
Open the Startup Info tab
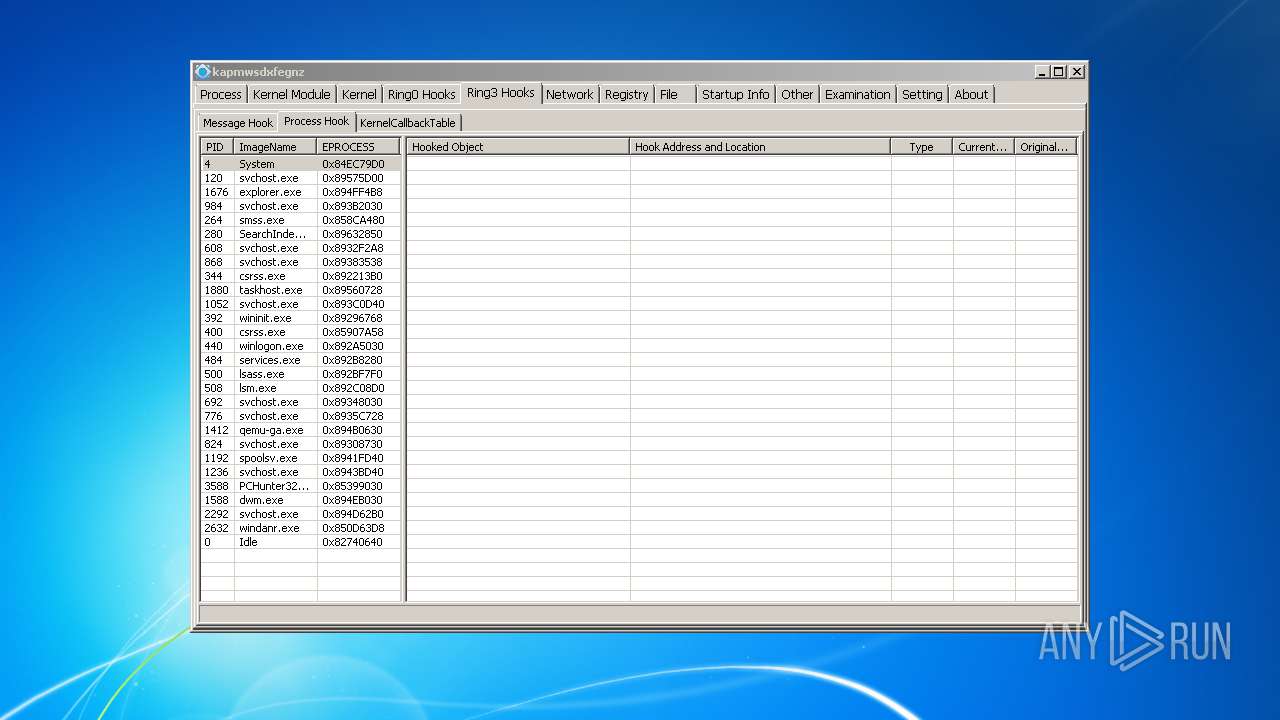pyautogui.click(x=736, y=94)
